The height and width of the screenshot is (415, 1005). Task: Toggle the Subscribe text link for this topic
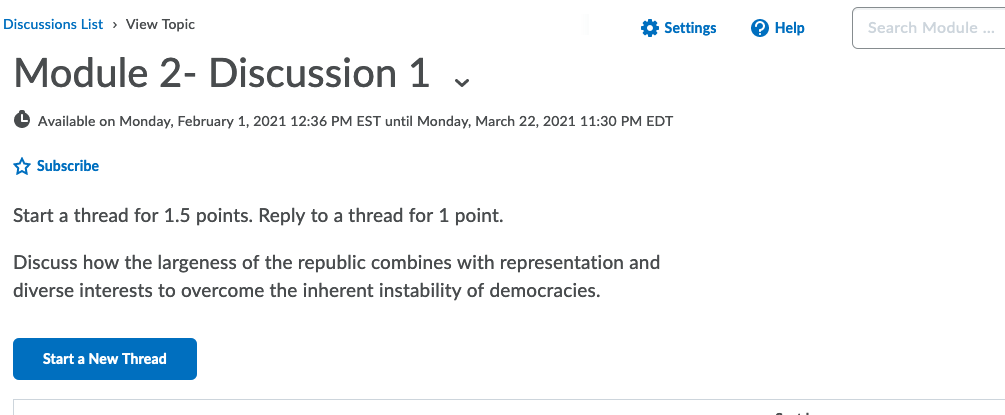point(68,166)
